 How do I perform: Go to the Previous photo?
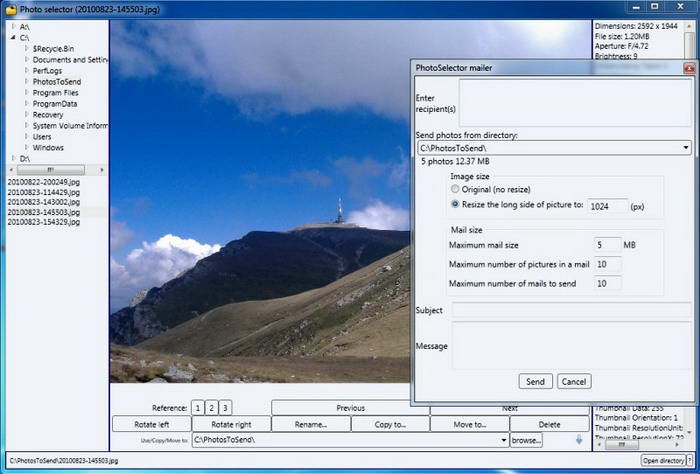350,408
